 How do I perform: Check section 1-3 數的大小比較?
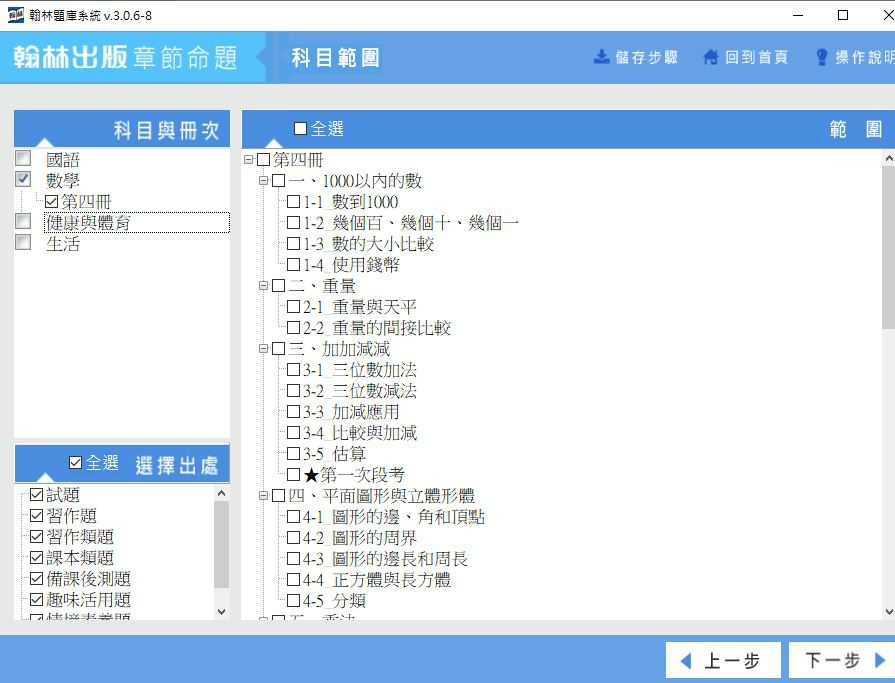click(x=293, y=244)
